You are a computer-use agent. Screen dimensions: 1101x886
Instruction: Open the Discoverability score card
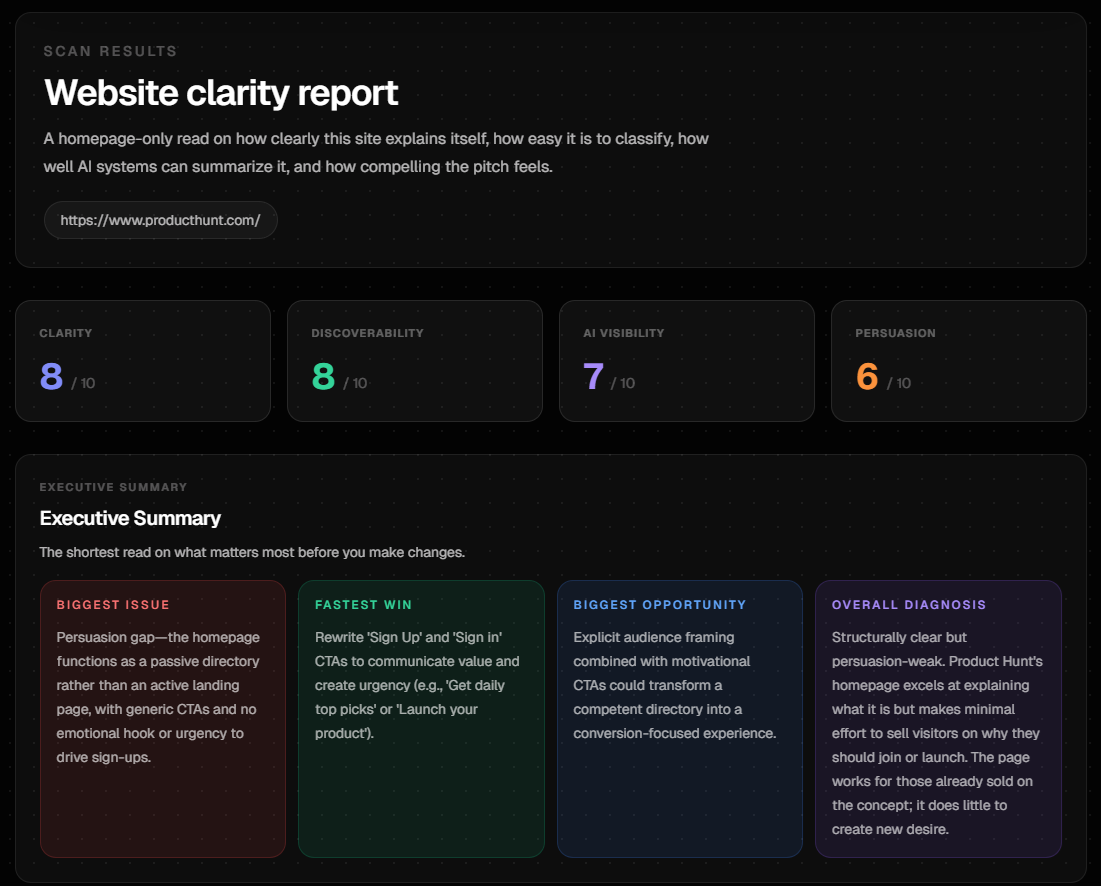pyautogui.click(x=415, y=361)
